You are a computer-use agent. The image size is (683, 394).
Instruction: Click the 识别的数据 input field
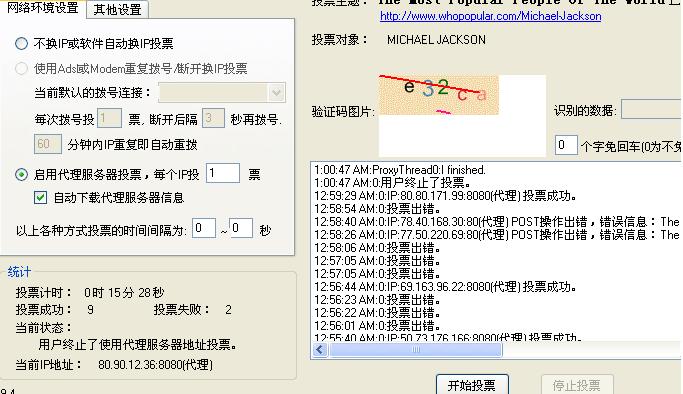pyautogui.click(x=652, y=109)
